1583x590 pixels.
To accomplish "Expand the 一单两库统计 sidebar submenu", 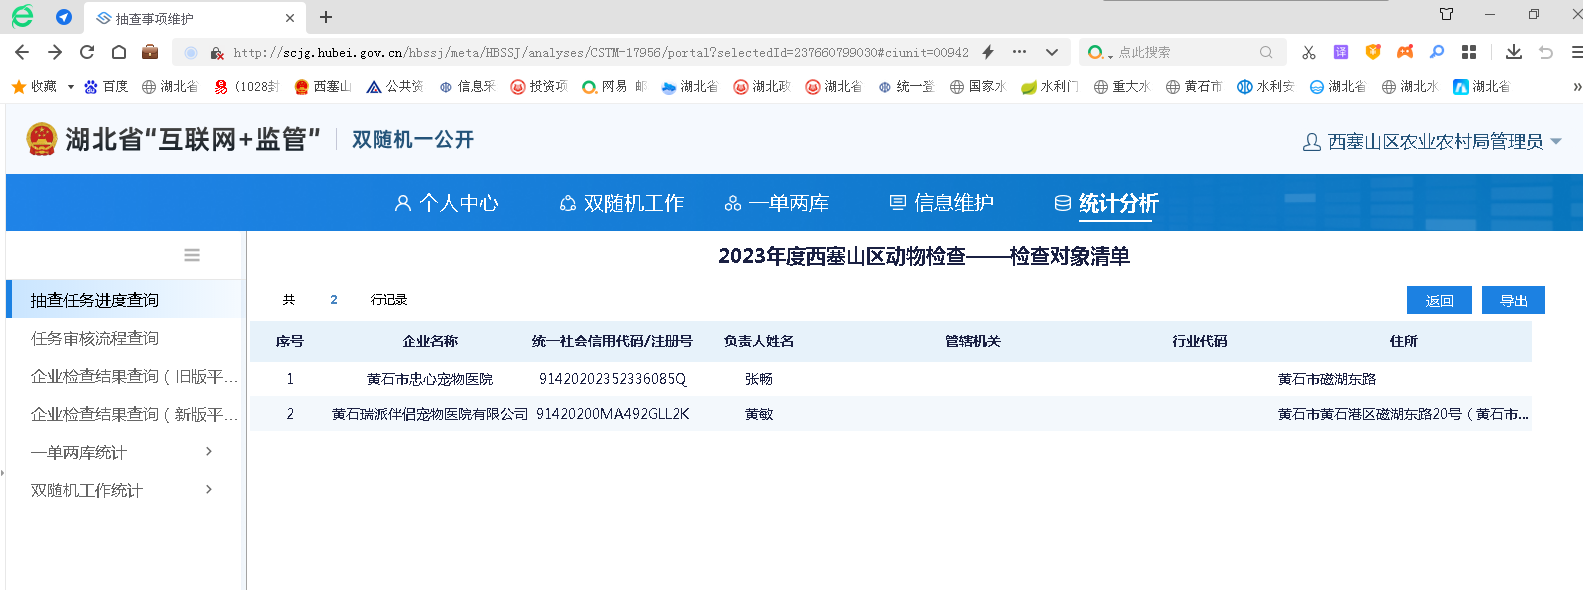I will tap(208, 452).
